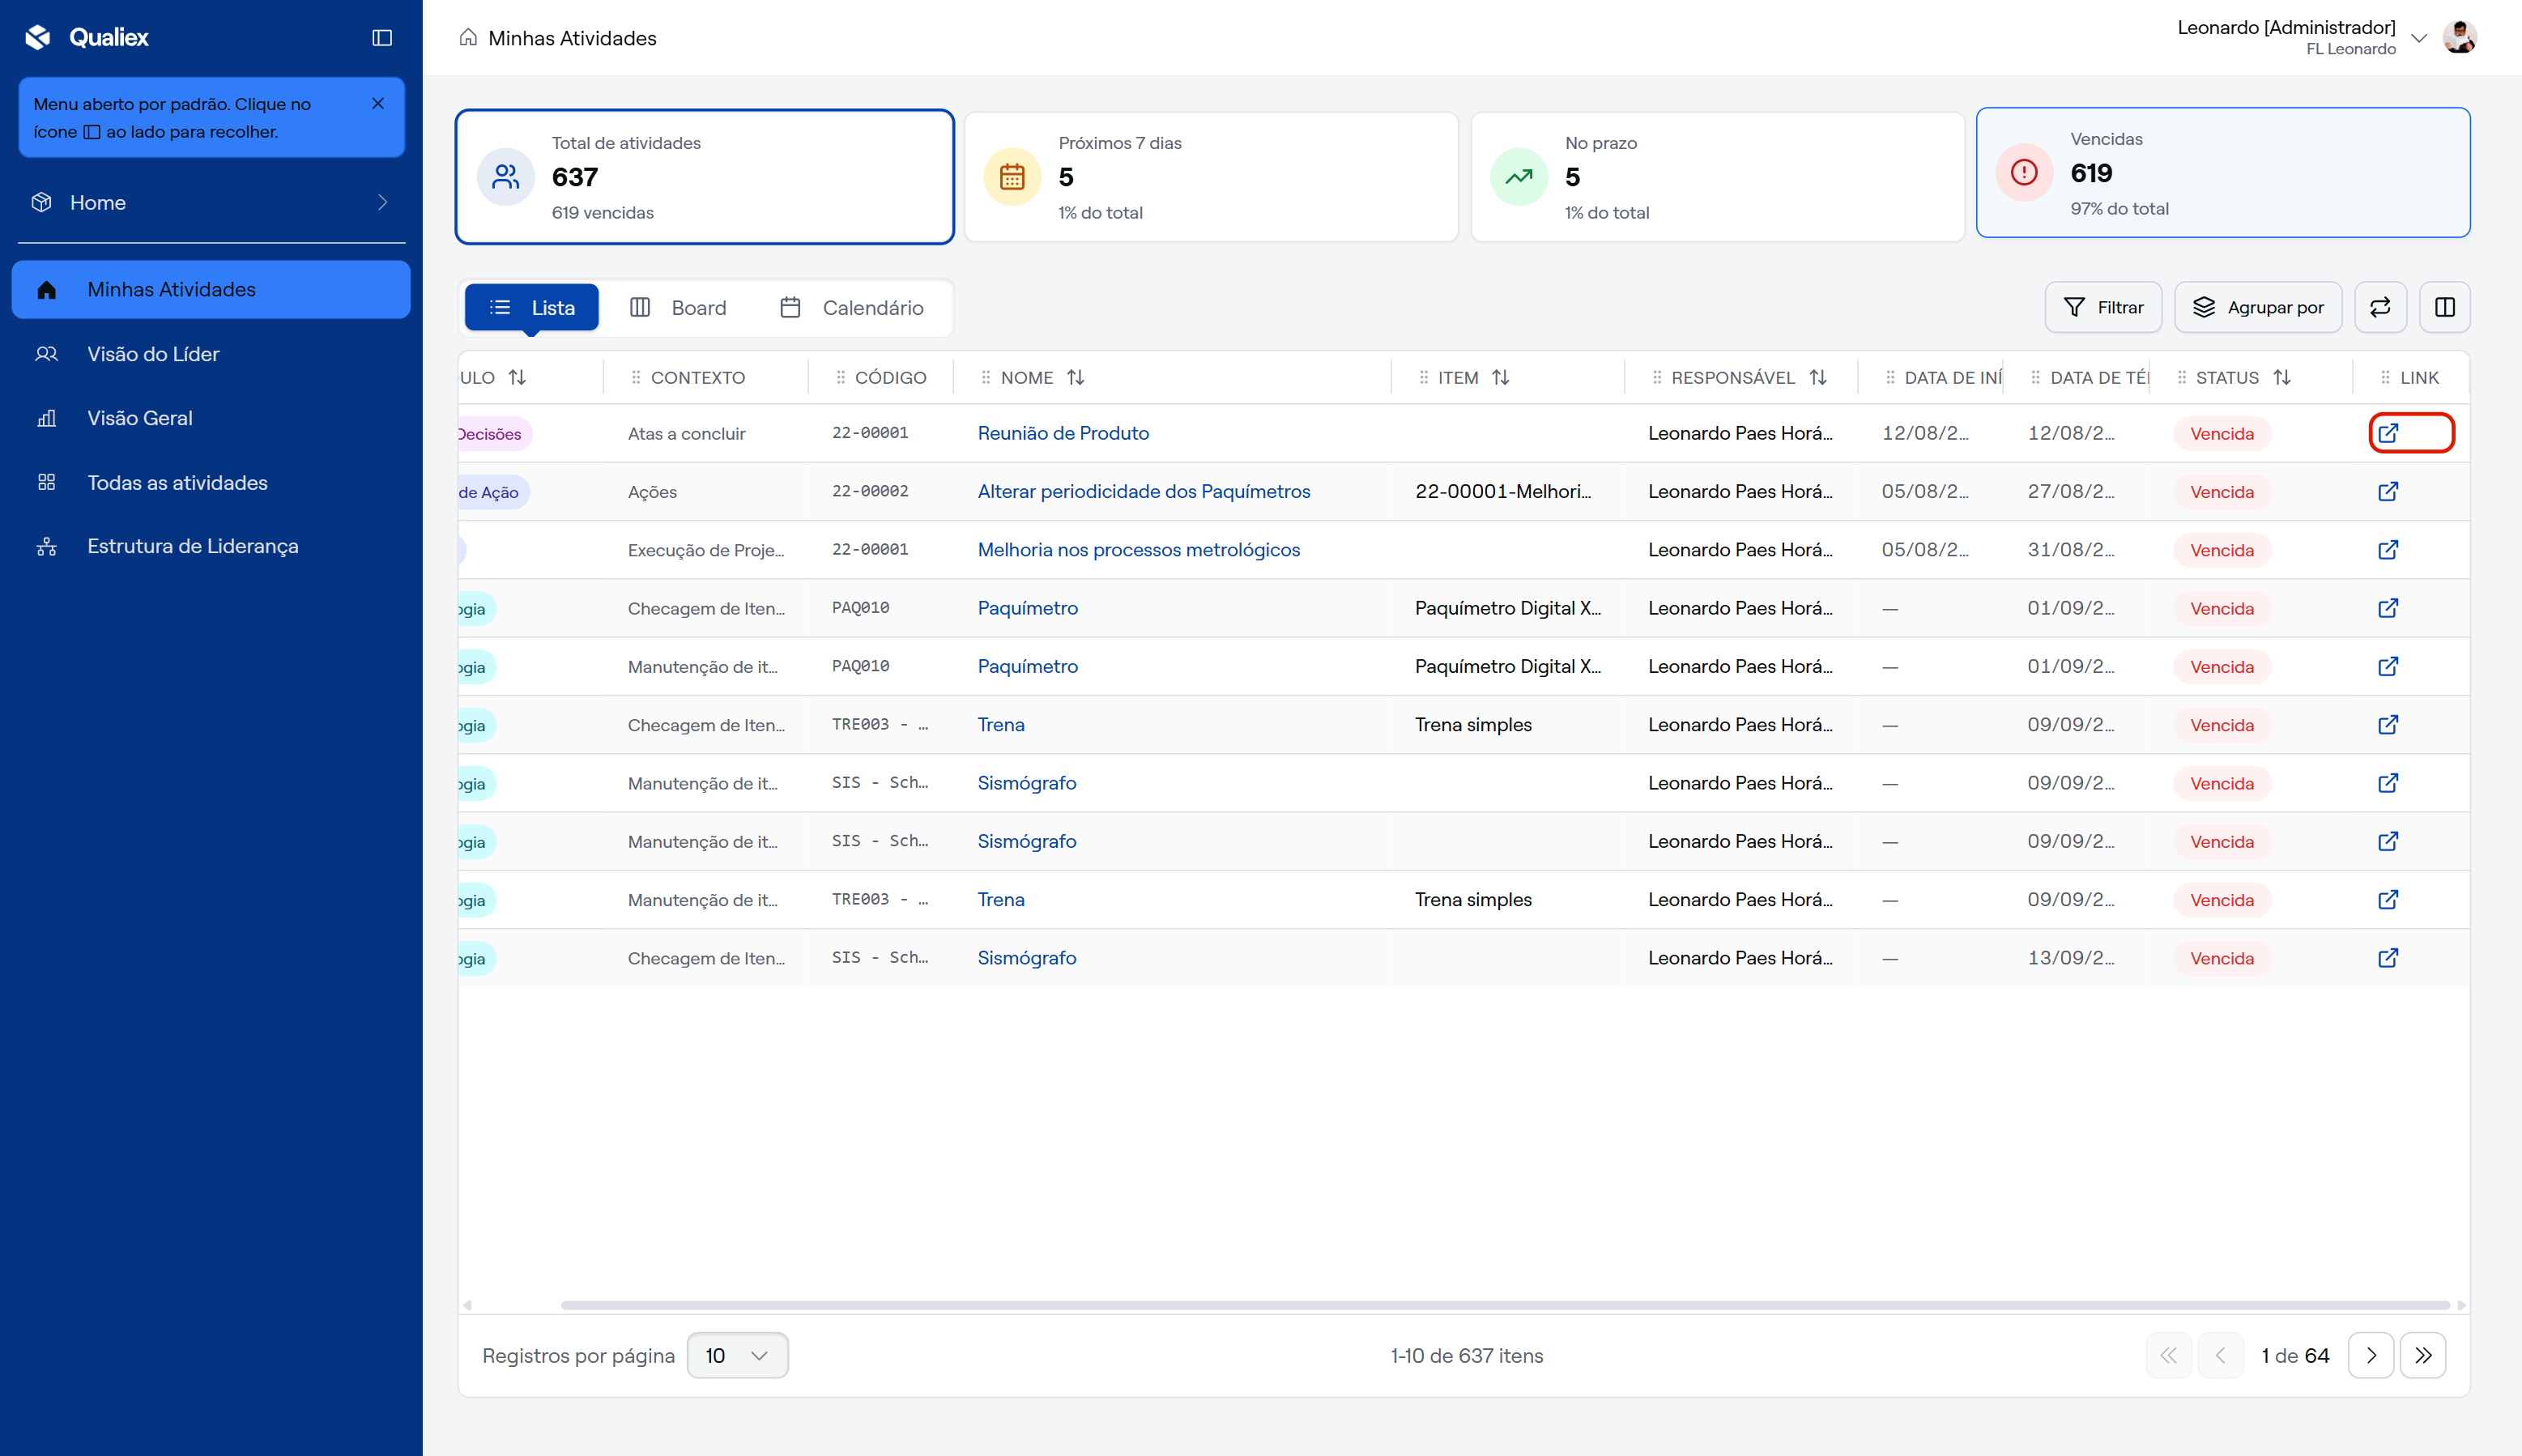
Task: Open the Filtrar options
Action: coord(2103,307)
